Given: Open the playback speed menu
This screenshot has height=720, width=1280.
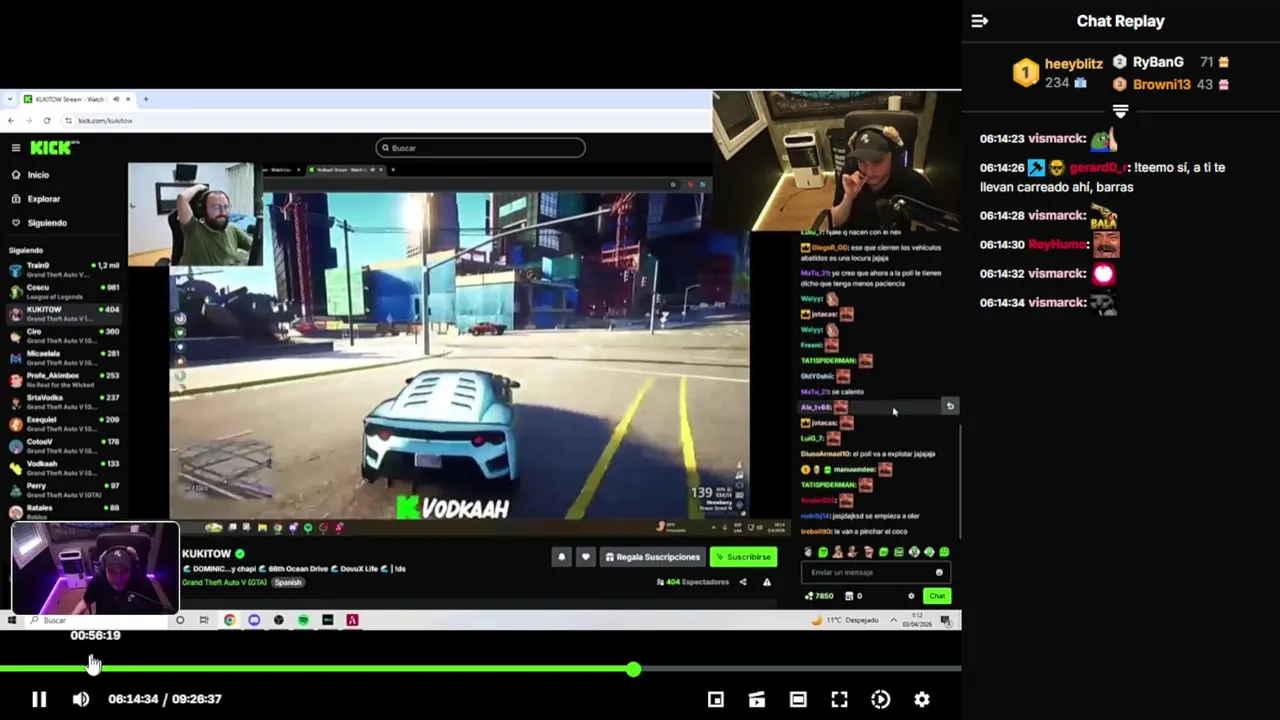Looking at the screenshot, I should [881, 700].
